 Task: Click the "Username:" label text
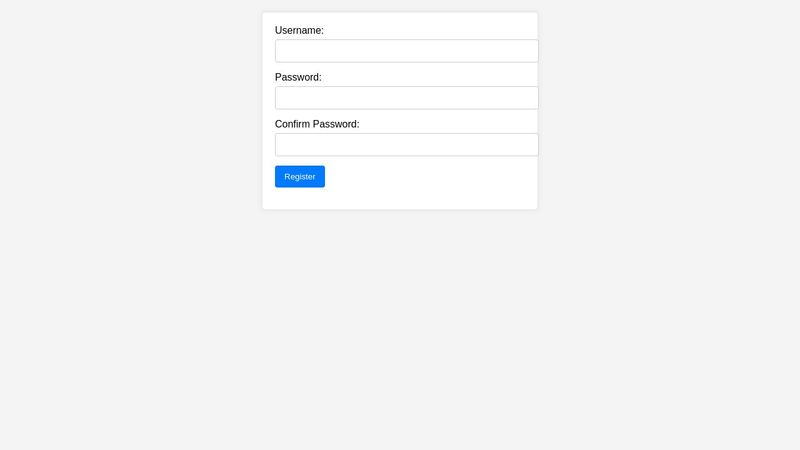click(x=299, y=30)
